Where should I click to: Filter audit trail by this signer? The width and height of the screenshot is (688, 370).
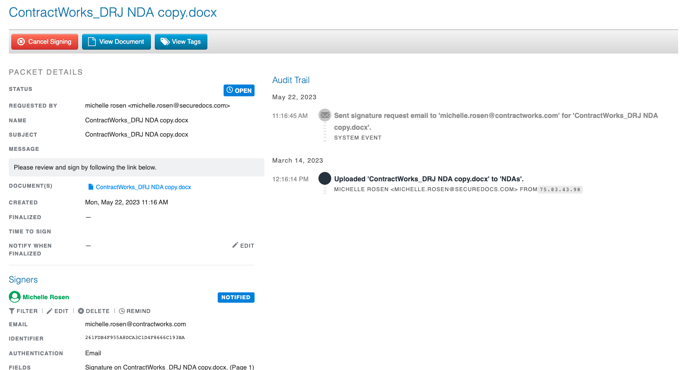click(x=23, y=311)
